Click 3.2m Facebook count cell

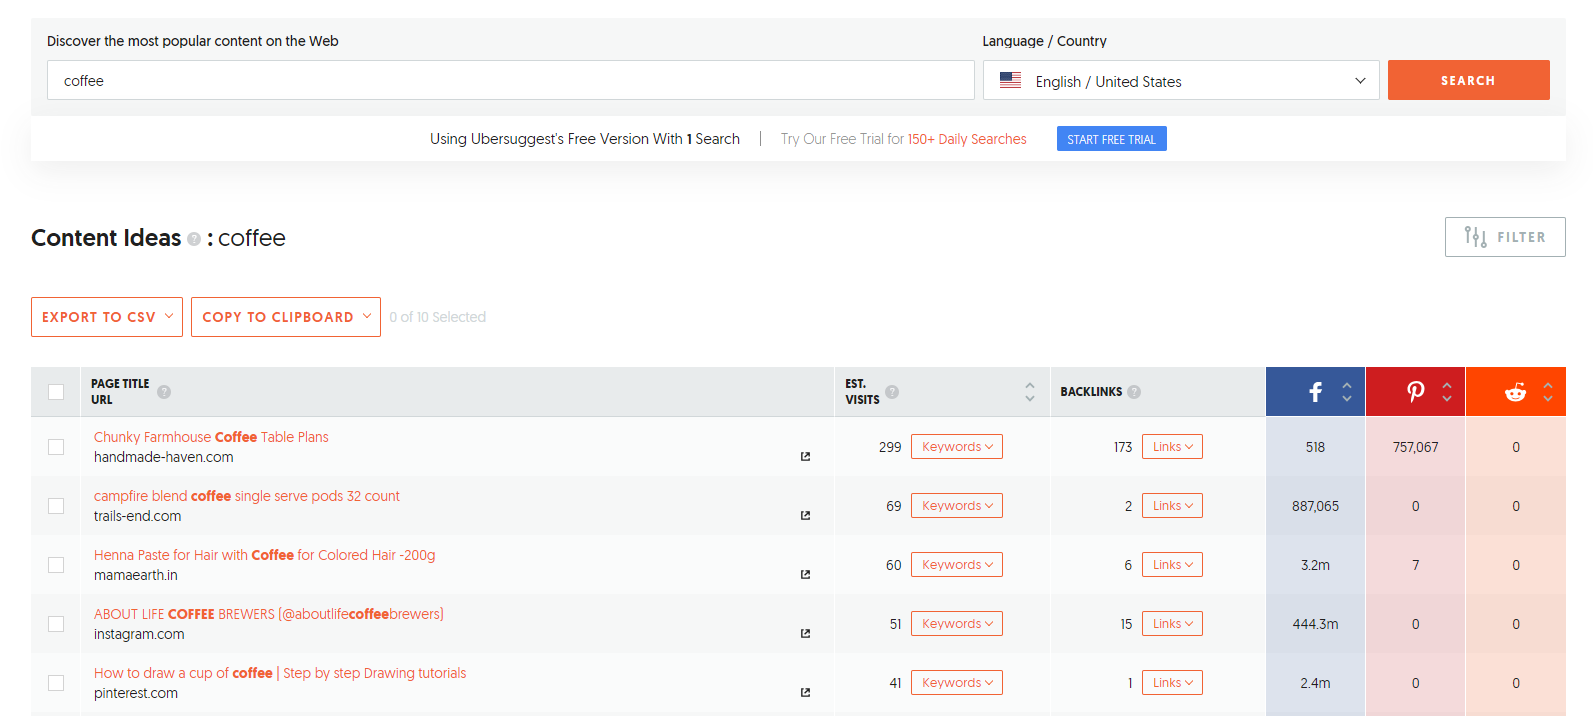coord(1315,565)
